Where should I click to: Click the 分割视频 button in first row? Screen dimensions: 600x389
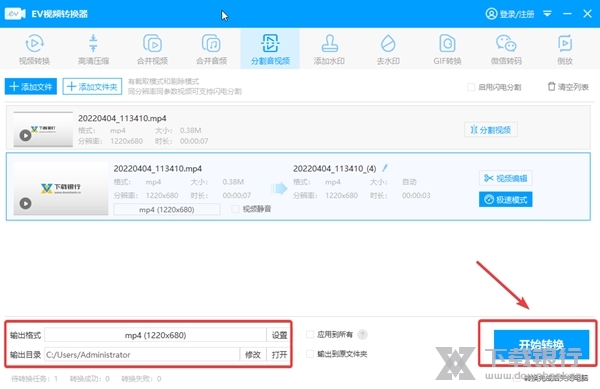click(491, 130)
